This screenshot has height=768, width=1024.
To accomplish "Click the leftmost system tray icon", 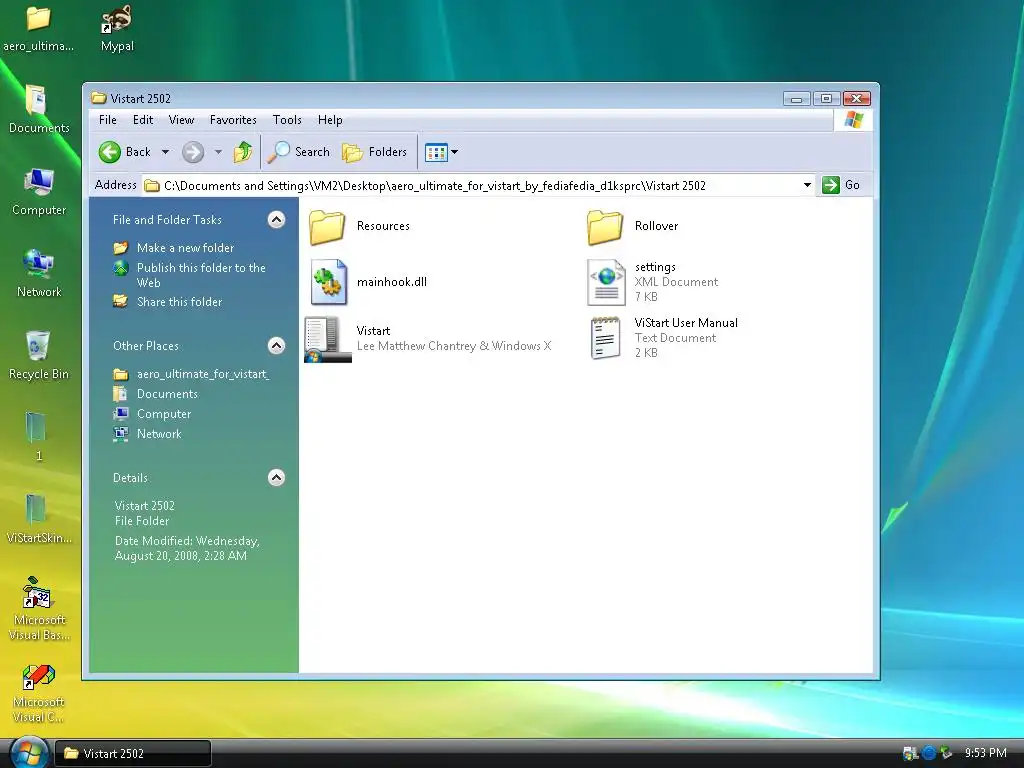I will (x=910, y=753).
